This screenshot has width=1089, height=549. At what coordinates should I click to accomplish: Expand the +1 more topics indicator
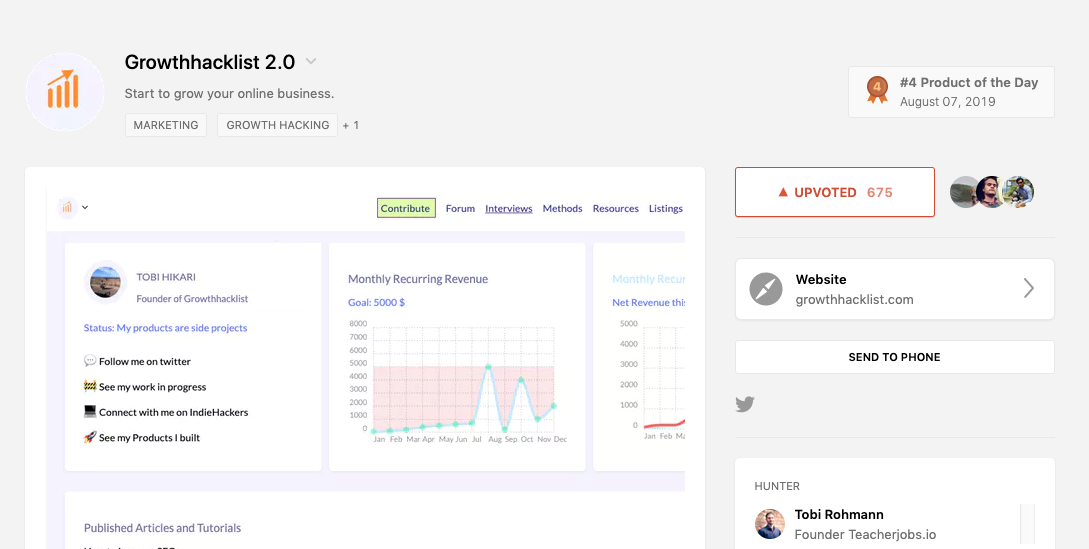pos(350,125)
